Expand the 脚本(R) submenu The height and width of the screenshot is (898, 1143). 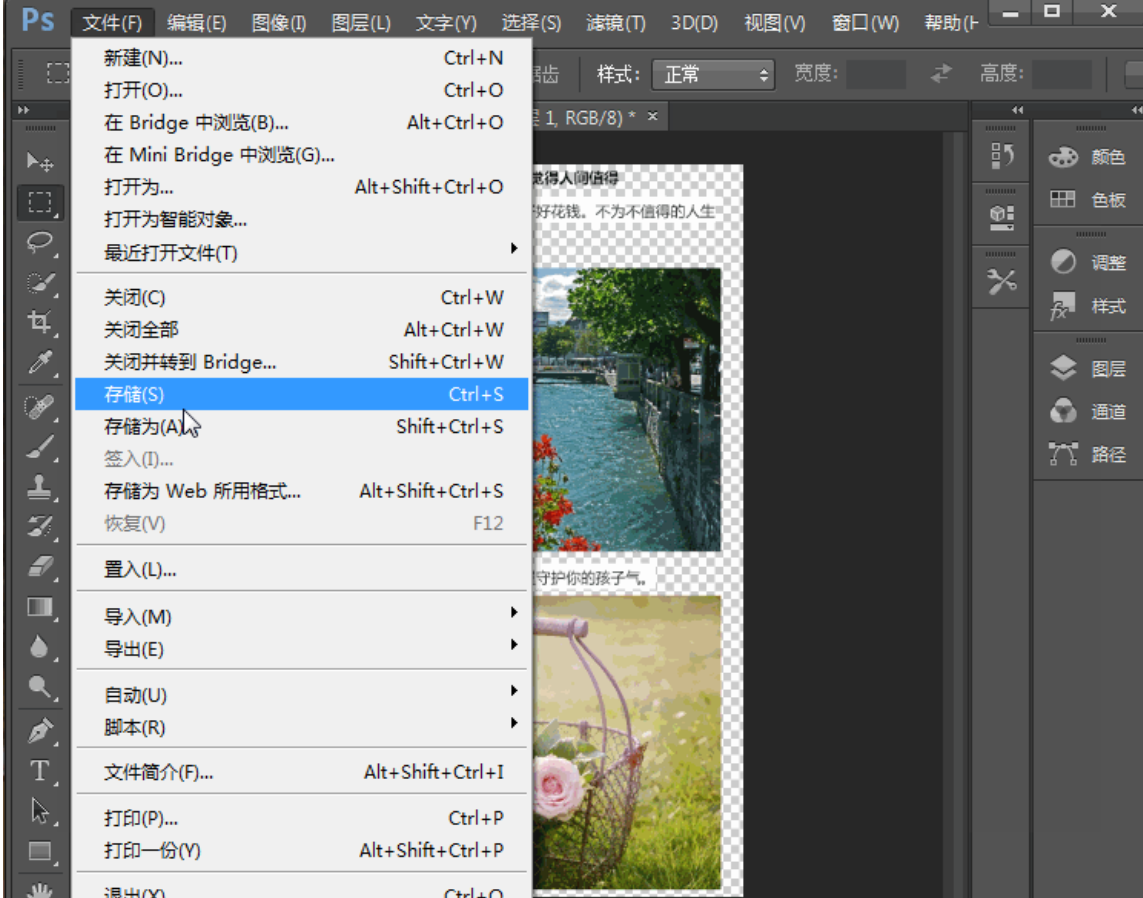[302, 727]
